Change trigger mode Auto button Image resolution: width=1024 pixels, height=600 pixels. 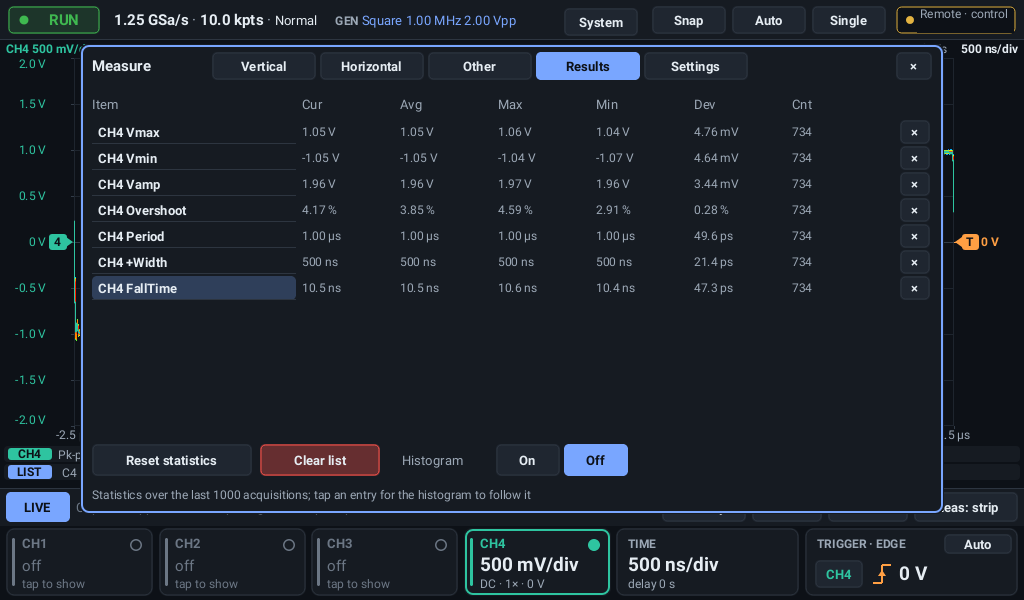click(978, 545)
